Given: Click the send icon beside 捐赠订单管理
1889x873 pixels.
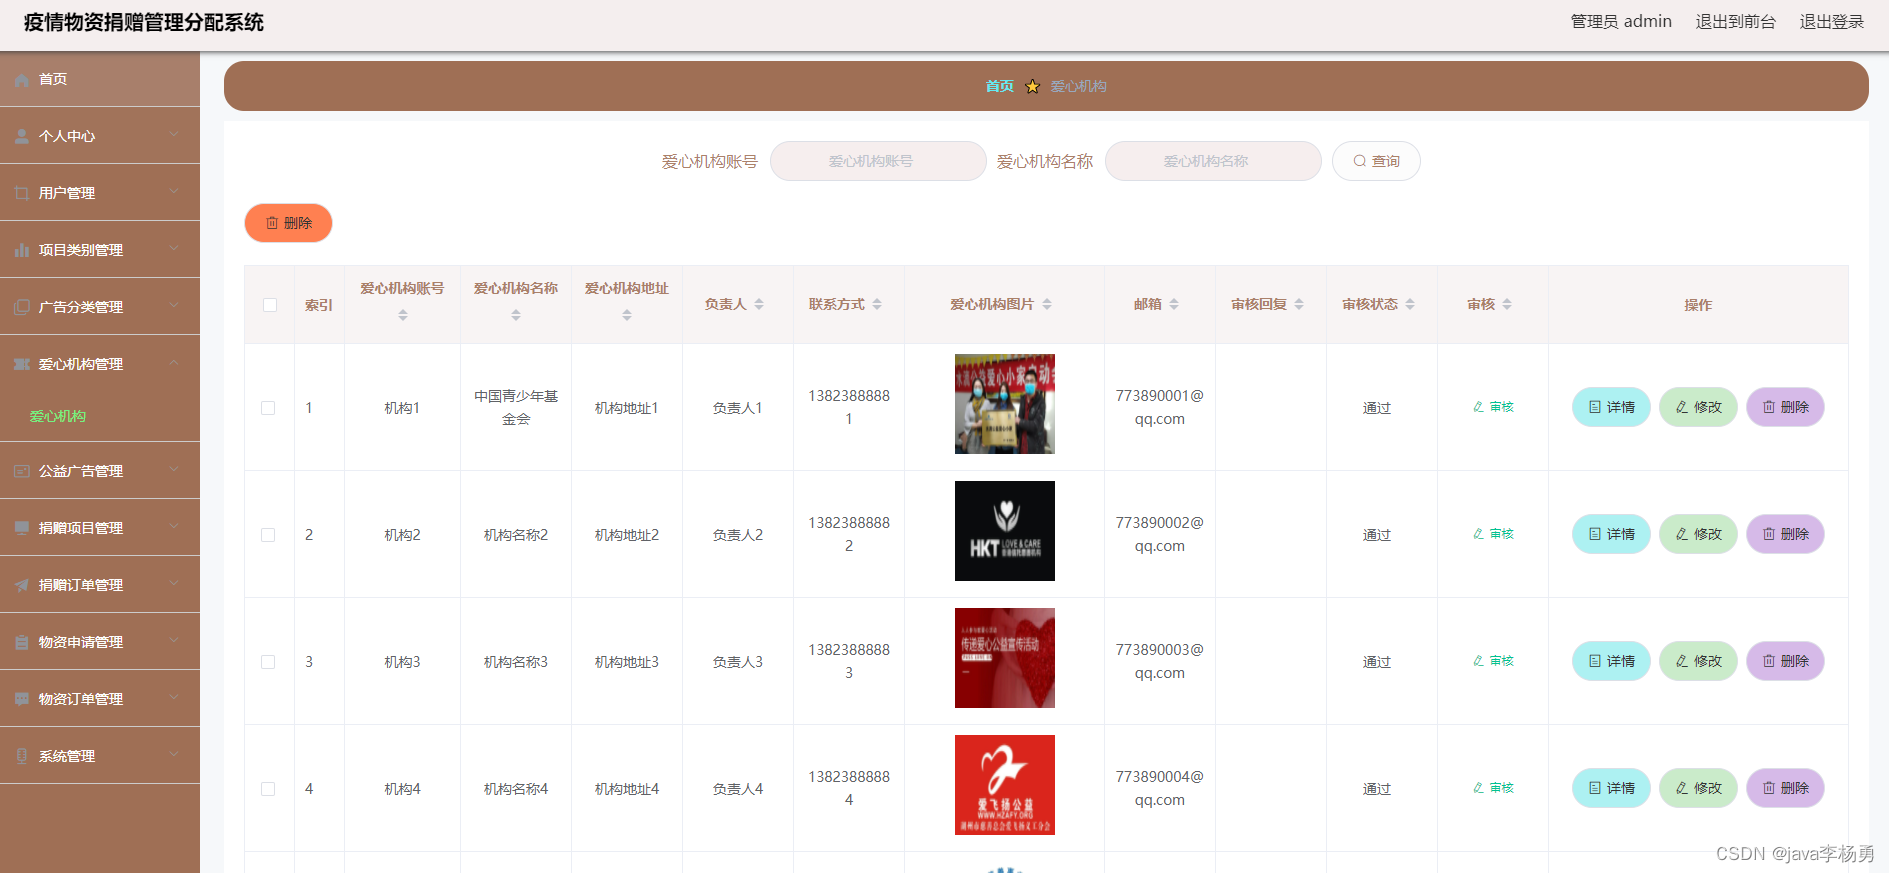Looking at the screenshot, I should click(x=22, y=586).
